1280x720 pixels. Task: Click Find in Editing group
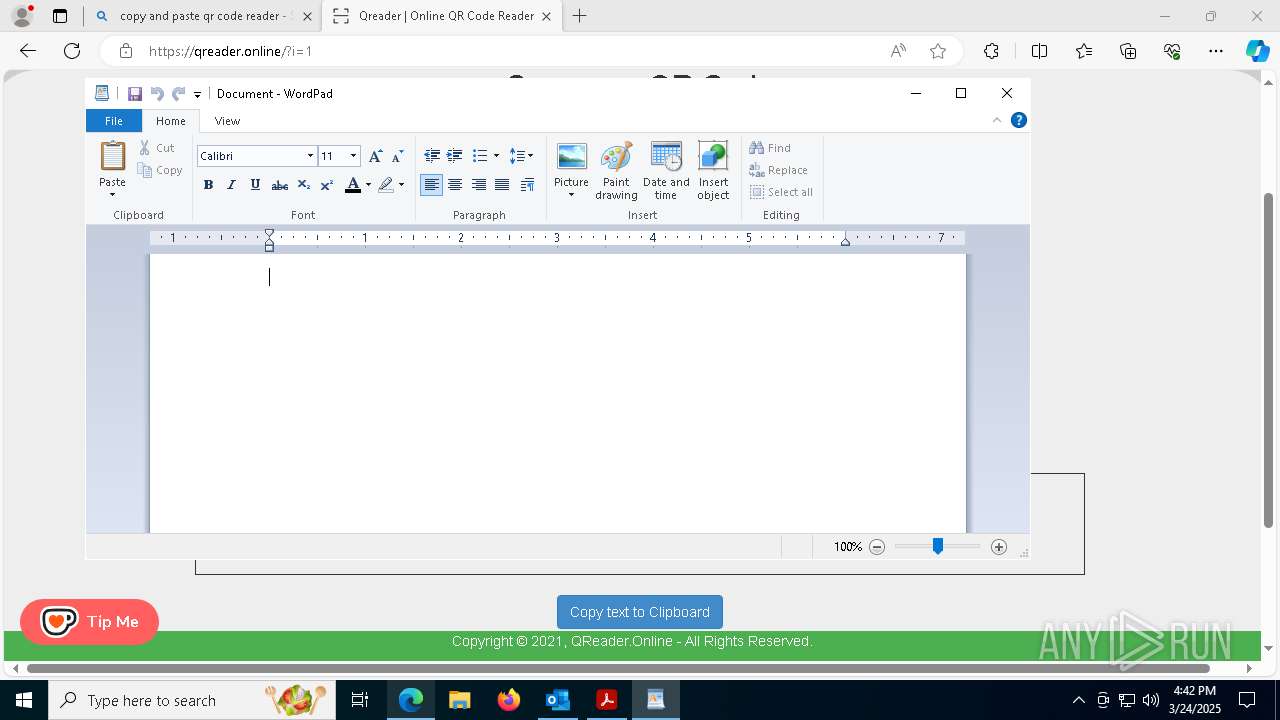click(x=770, y=148)
